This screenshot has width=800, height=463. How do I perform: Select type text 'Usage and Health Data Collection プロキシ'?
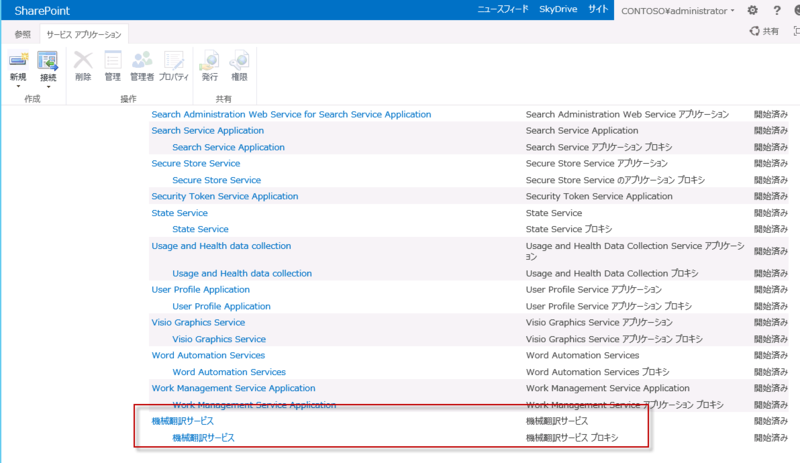tap(612, 274)
